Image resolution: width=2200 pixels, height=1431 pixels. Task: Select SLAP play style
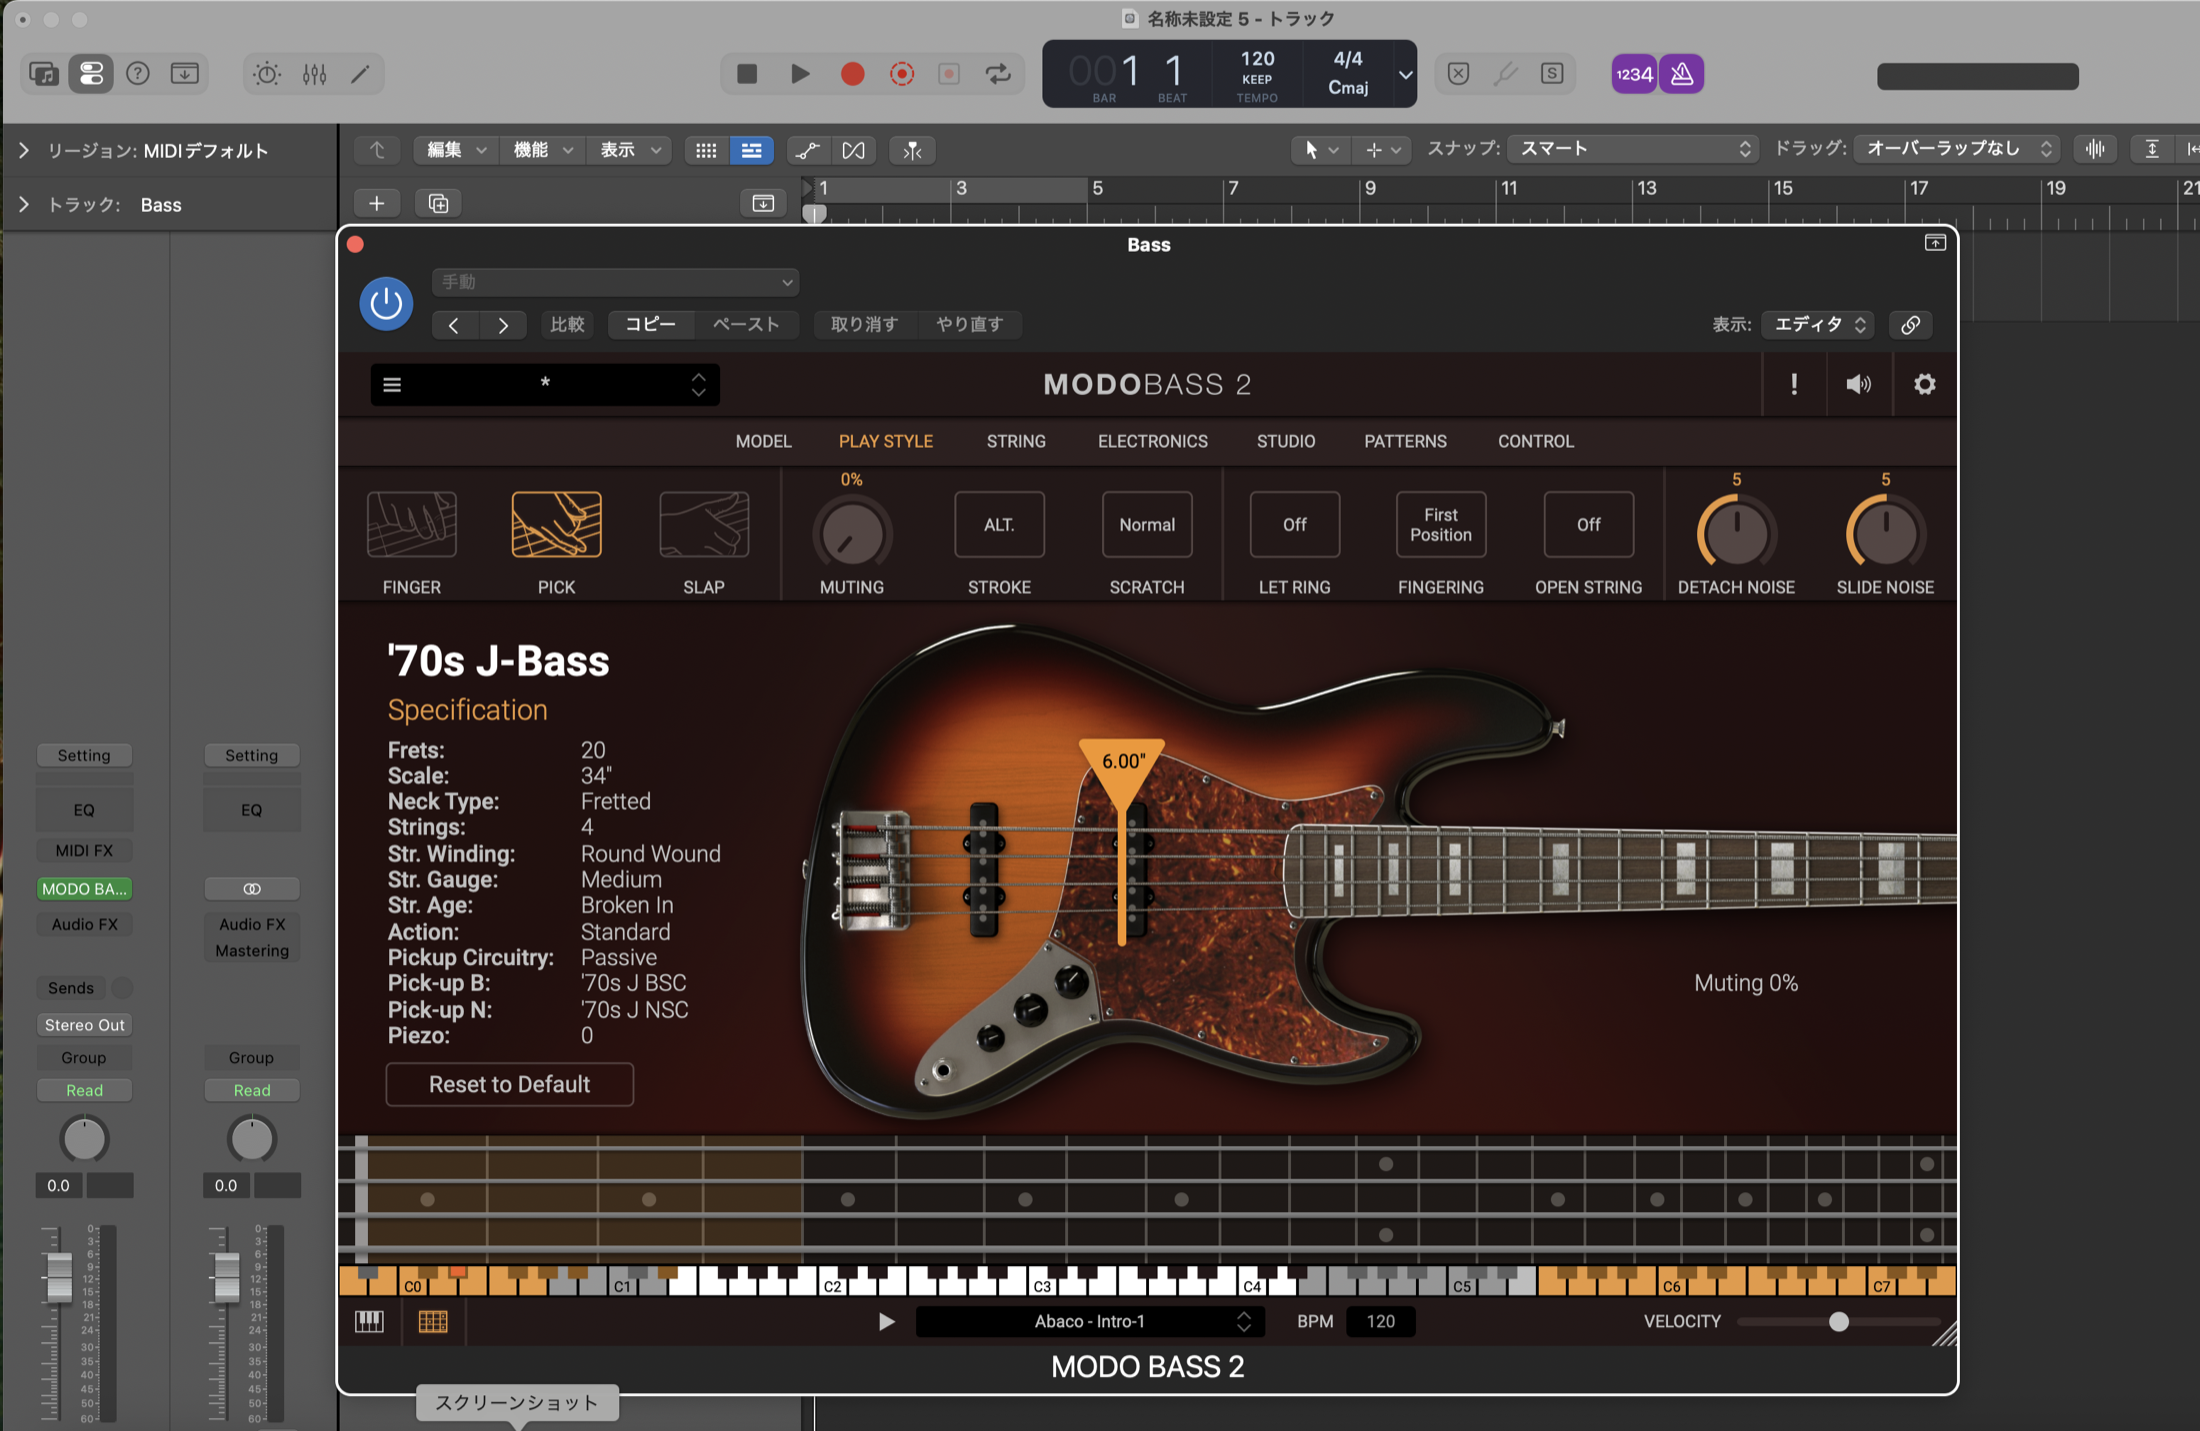[704, 525]
